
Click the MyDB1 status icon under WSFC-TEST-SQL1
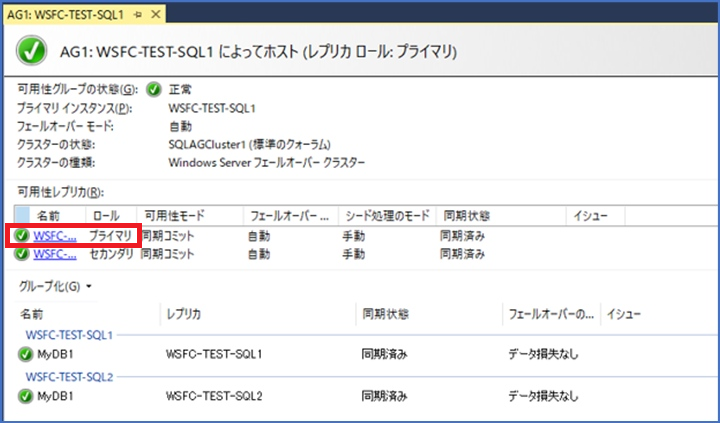25,354
